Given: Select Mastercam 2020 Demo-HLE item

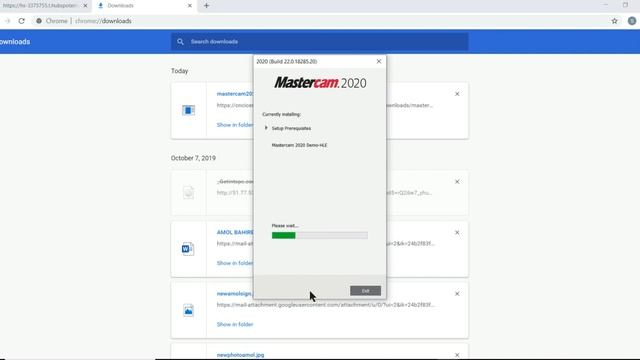Looking at the screenshot, I should [x=299, y=145].
